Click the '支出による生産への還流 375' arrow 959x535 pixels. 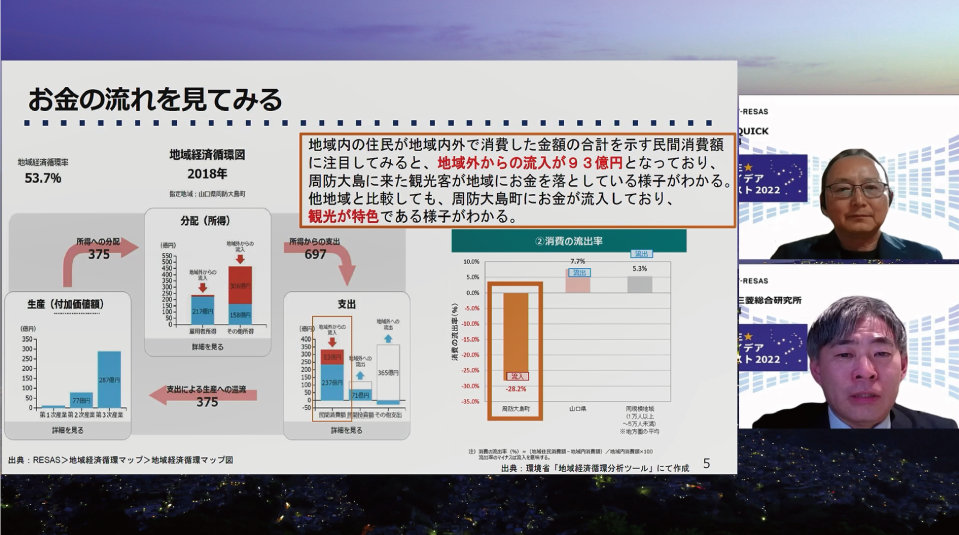[204, 396]
